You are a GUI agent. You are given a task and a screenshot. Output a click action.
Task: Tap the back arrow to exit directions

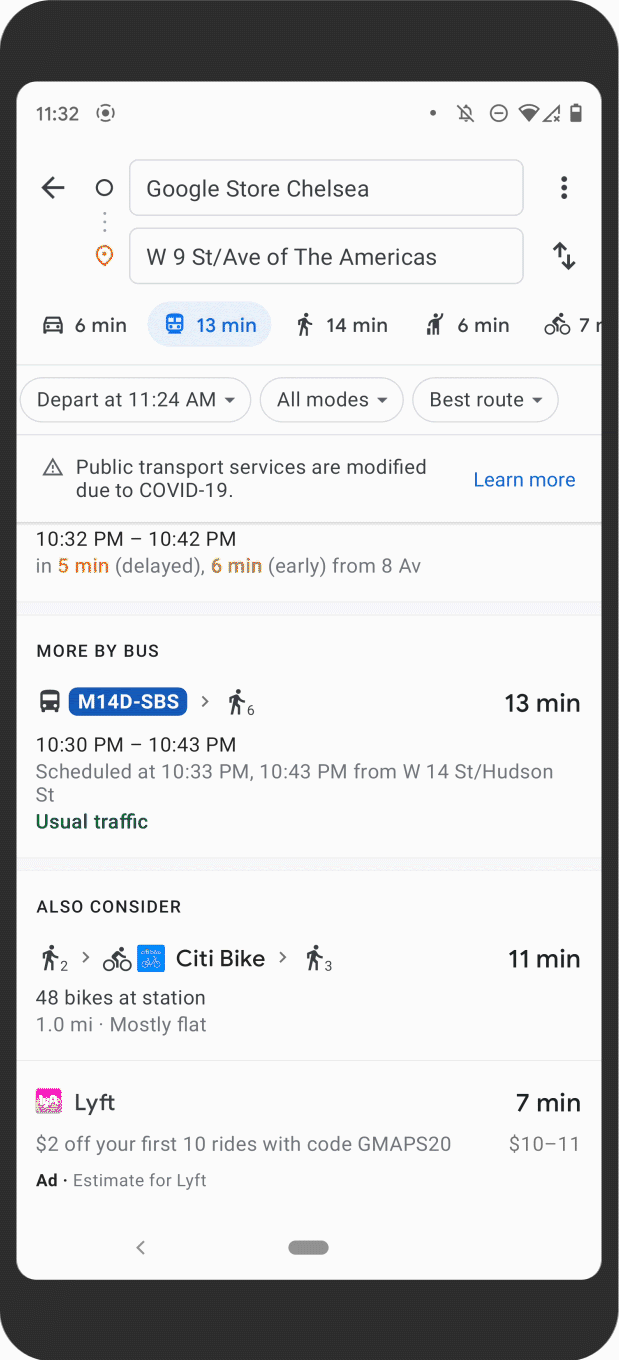pos(52,187)
